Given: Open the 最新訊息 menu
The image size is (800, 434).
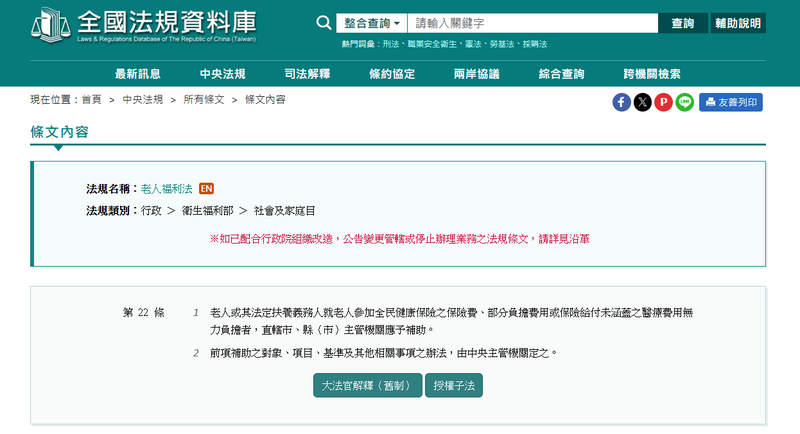Looking at the screenshot, I should coord(138,74).
